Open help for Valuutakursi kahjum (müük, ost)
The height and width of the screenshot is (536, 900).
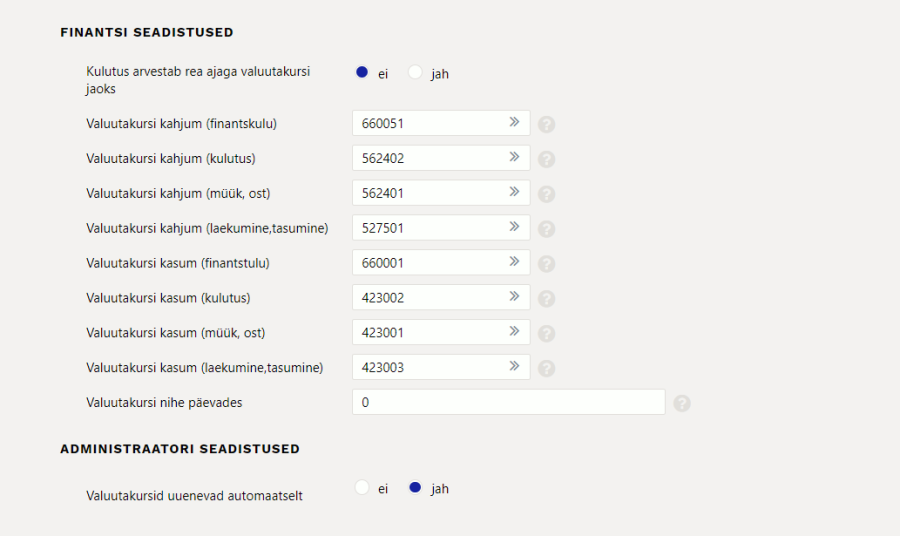546,194
